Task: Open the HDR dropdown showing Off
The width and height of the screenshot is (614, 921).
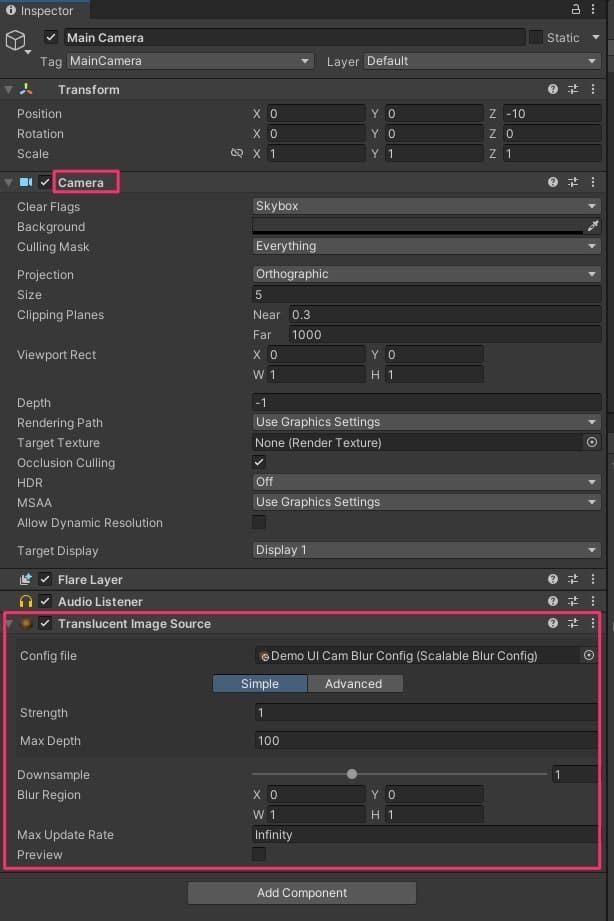Action: pos(427,482)
